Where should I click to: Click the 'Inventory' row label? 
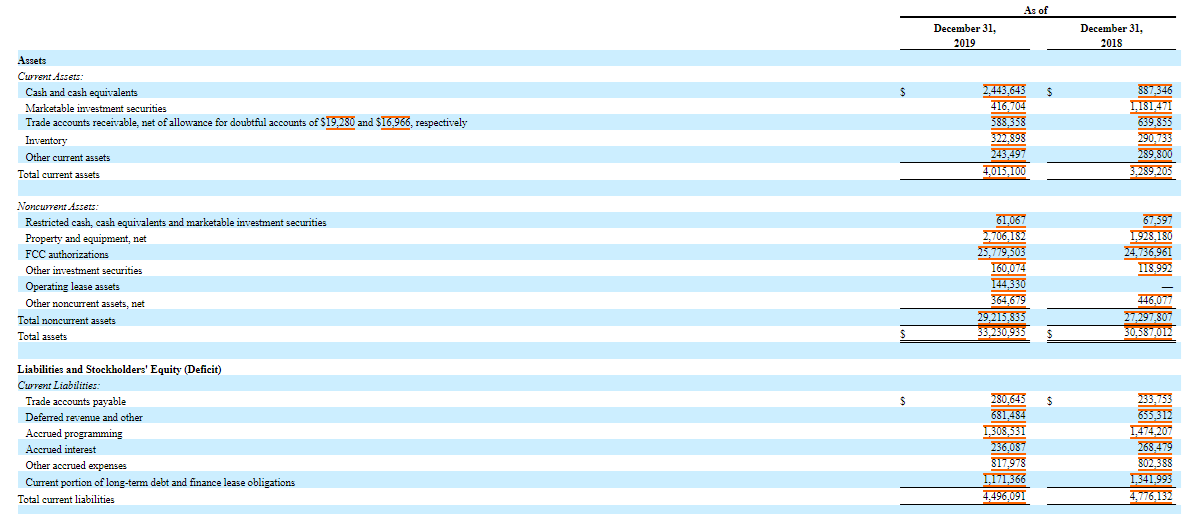(46, 141)
